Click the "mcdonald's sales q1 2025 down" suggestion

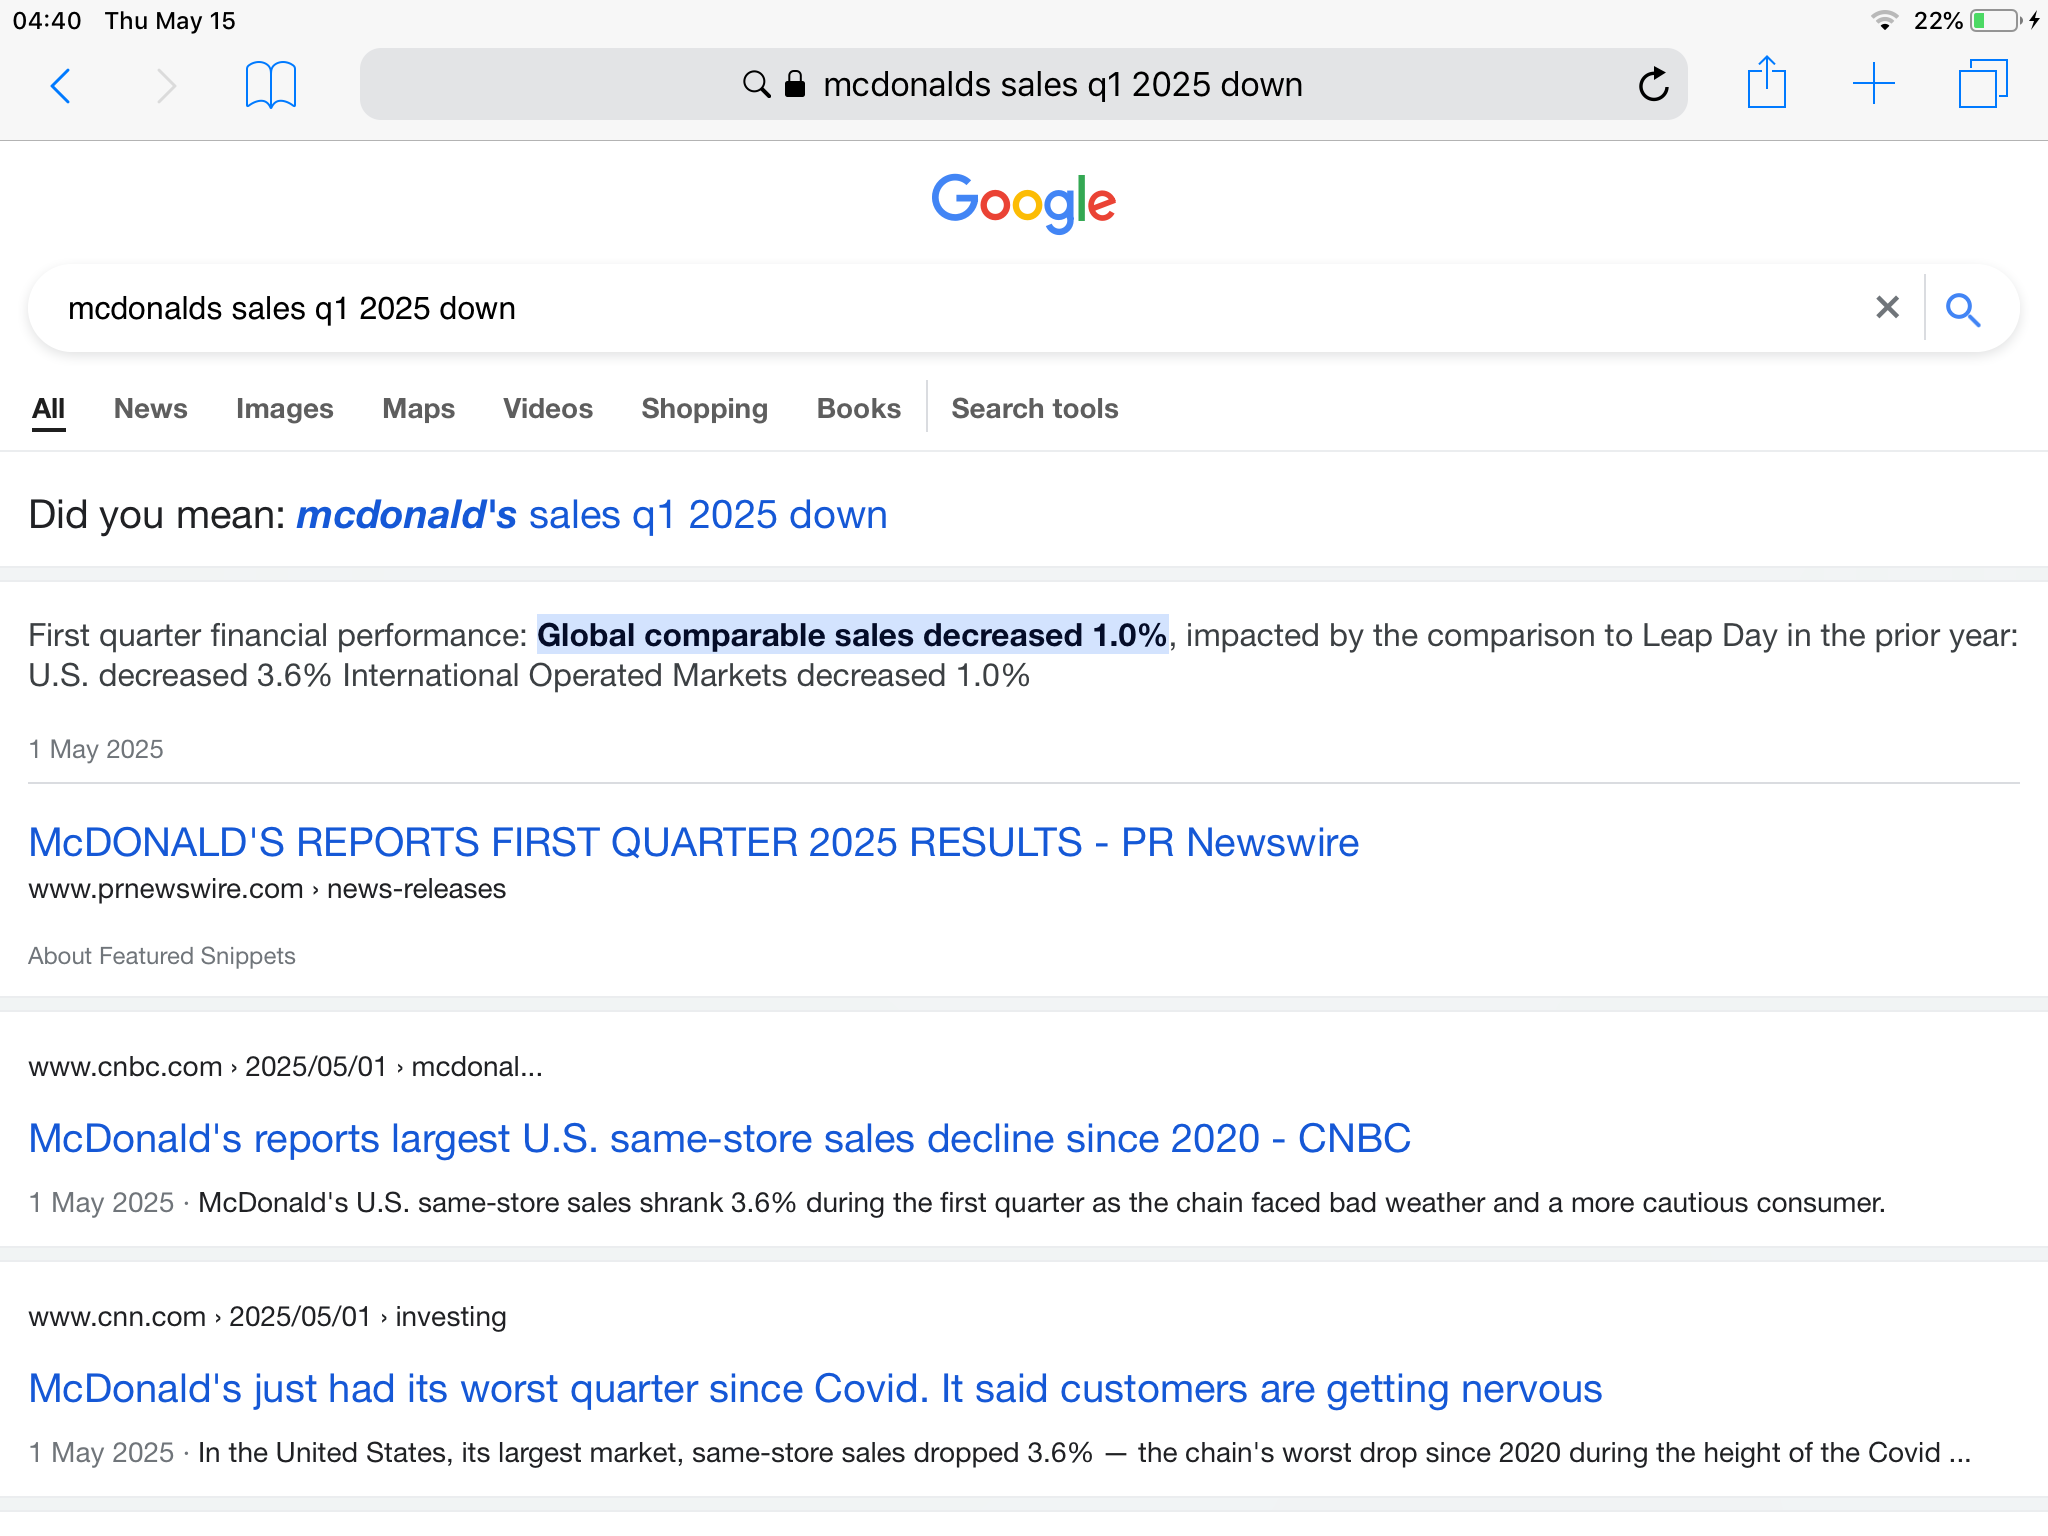pyautogui.click(x=591, y=516)
